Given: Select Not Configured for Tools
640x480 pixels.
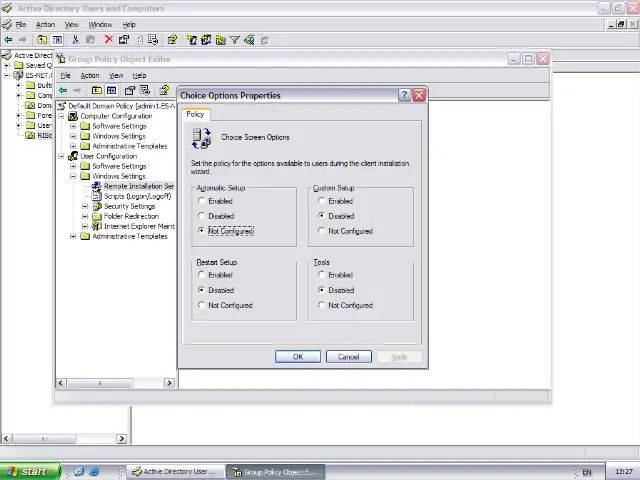Looking at the screenshot, I should click(322, 305).
